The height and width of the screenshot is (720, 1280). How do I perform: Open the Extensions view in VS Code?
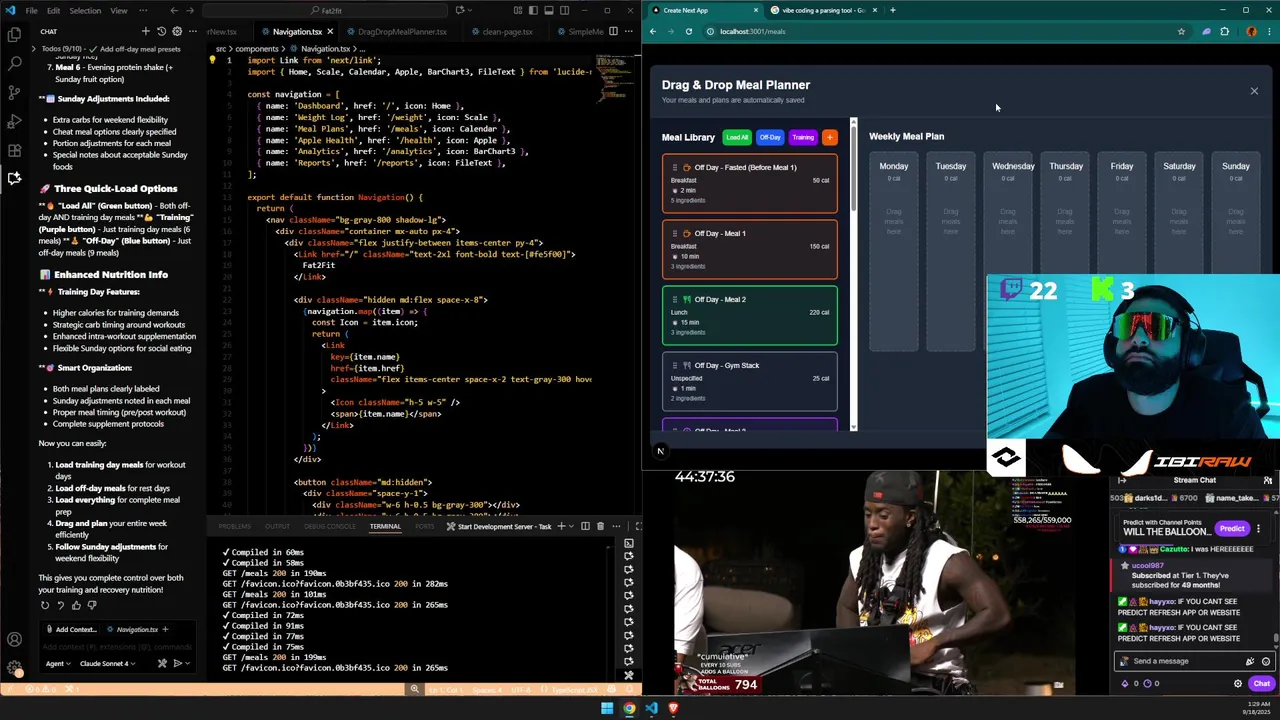(x=14, y=150)
